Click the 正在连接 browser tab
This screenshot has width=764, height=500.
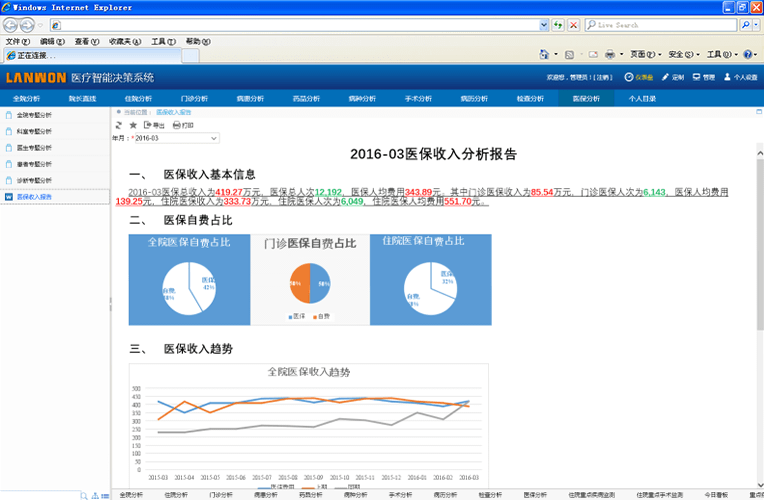[x=93, y=56]
